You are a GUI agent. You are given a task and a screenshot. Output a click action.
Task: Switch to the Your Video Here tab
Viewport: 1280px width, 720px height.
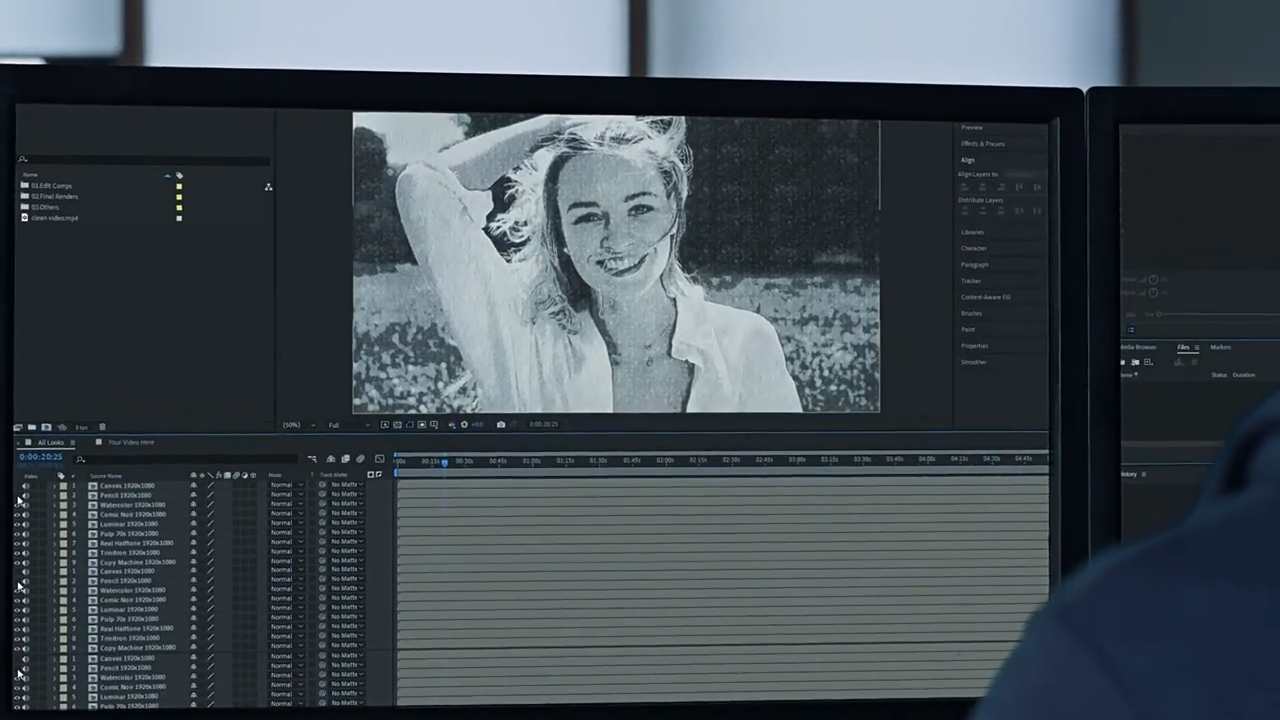click(131, 442)
